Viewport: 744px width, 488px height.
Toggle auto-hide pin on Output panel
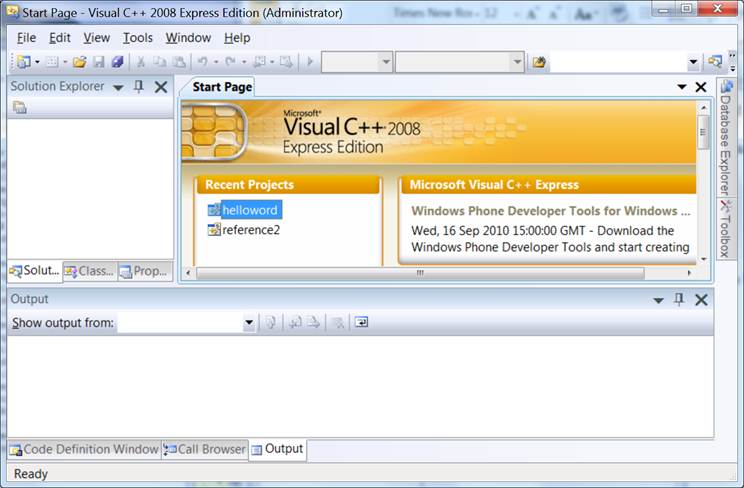[x=679, y=300]
